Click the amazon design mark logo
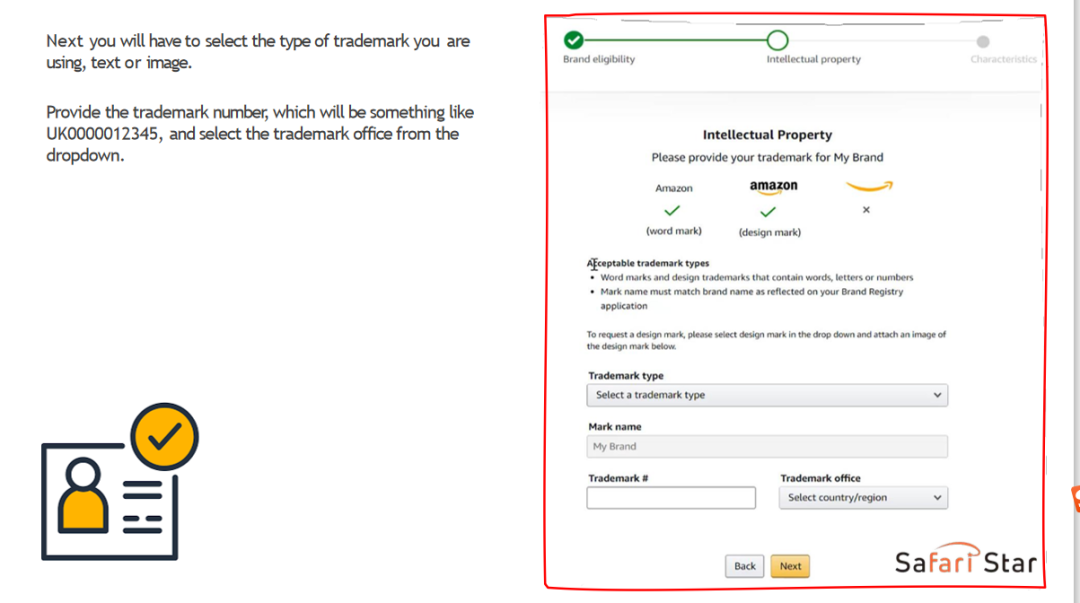1080x603 pixels. 773,187
